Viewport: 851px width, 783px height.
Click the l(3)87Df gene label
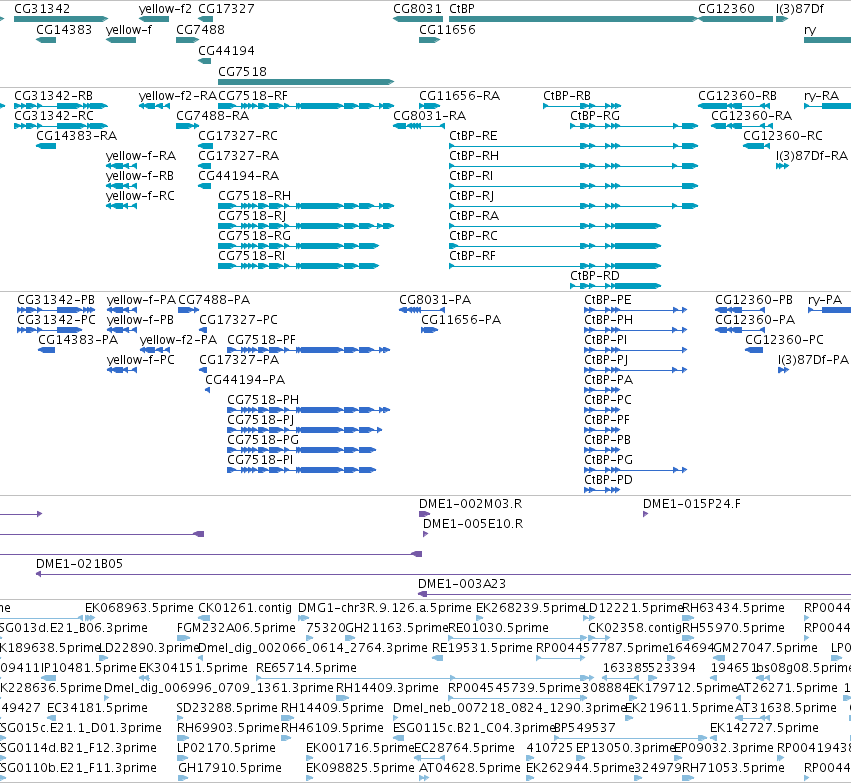pyautogui.click(x=800, y=9)
